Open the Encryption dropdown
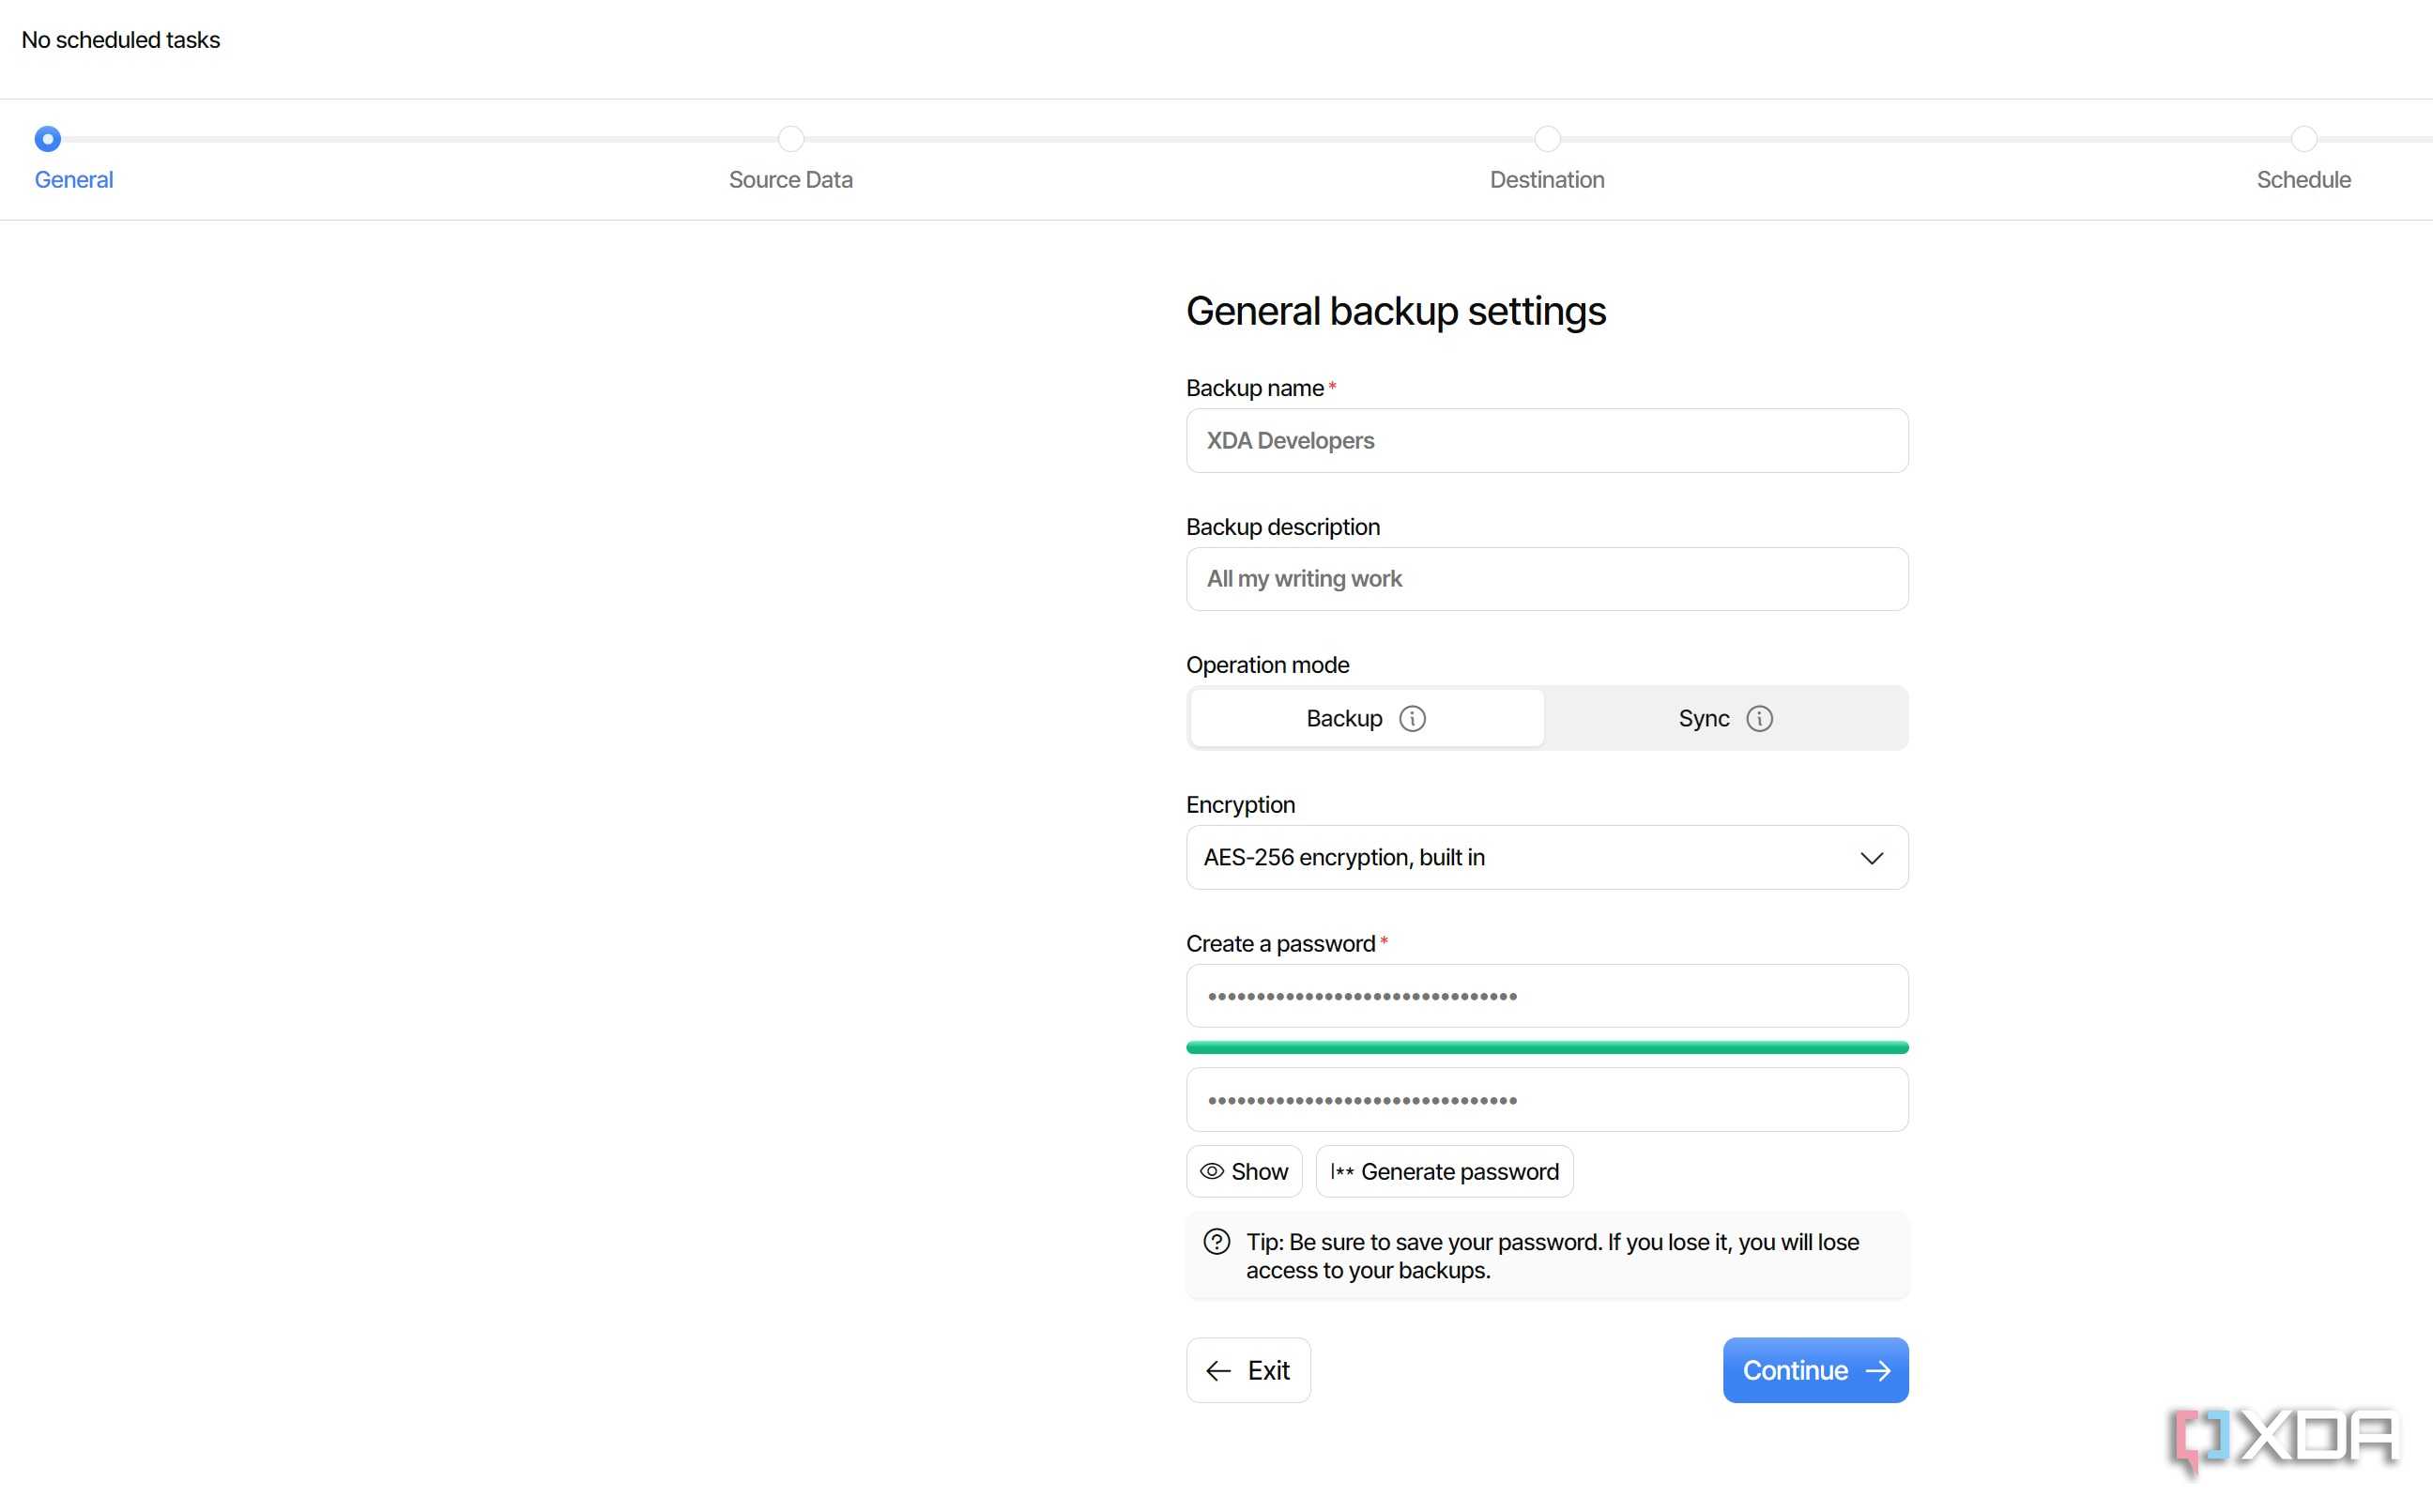 point(1547,857)
